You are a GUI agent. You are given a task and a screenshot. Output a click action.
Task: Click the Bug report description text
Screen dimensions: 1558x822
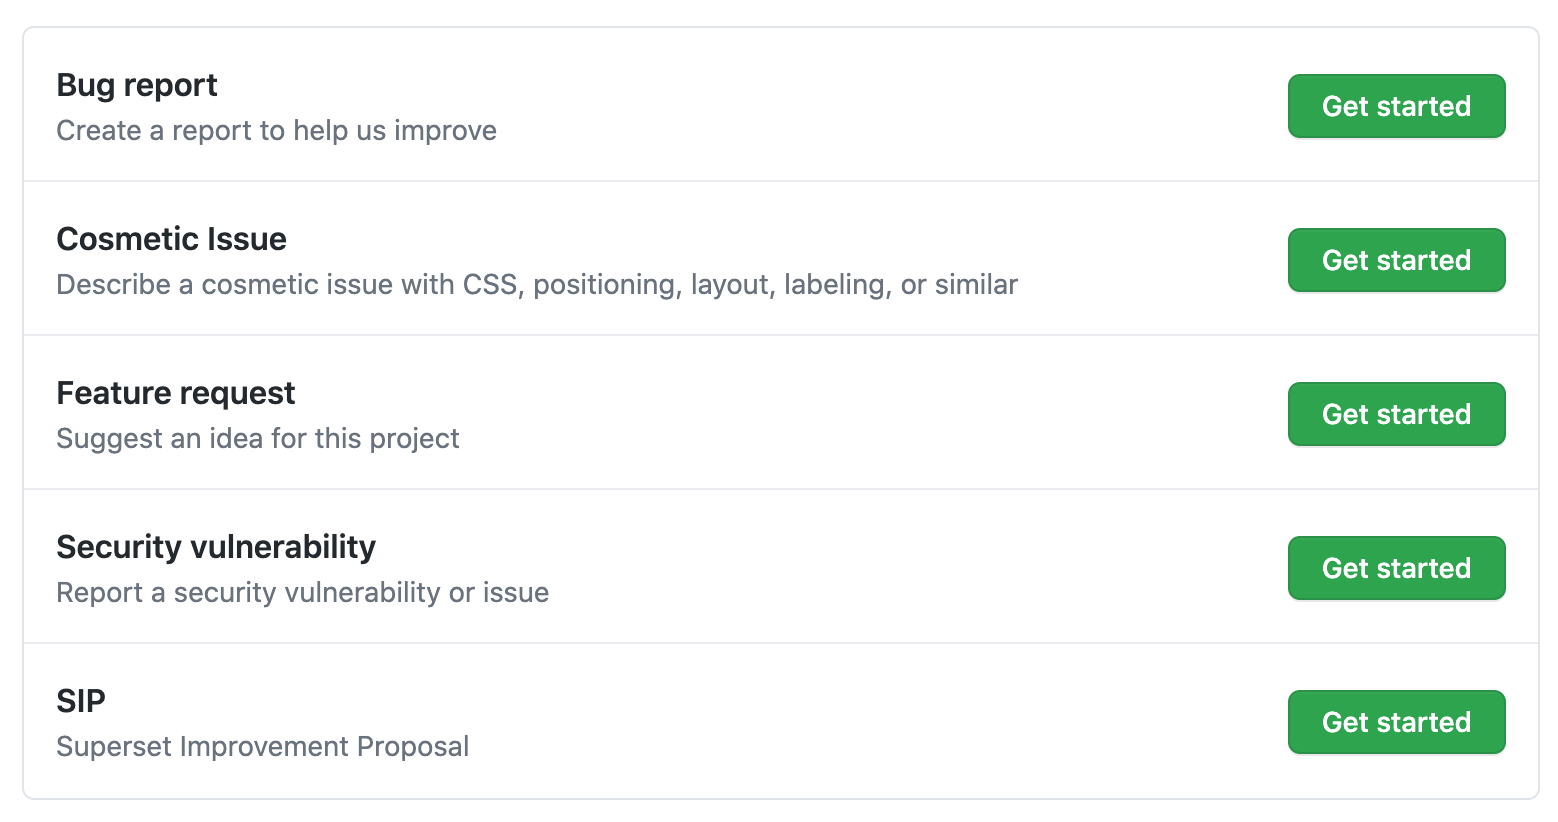(276, 131)
